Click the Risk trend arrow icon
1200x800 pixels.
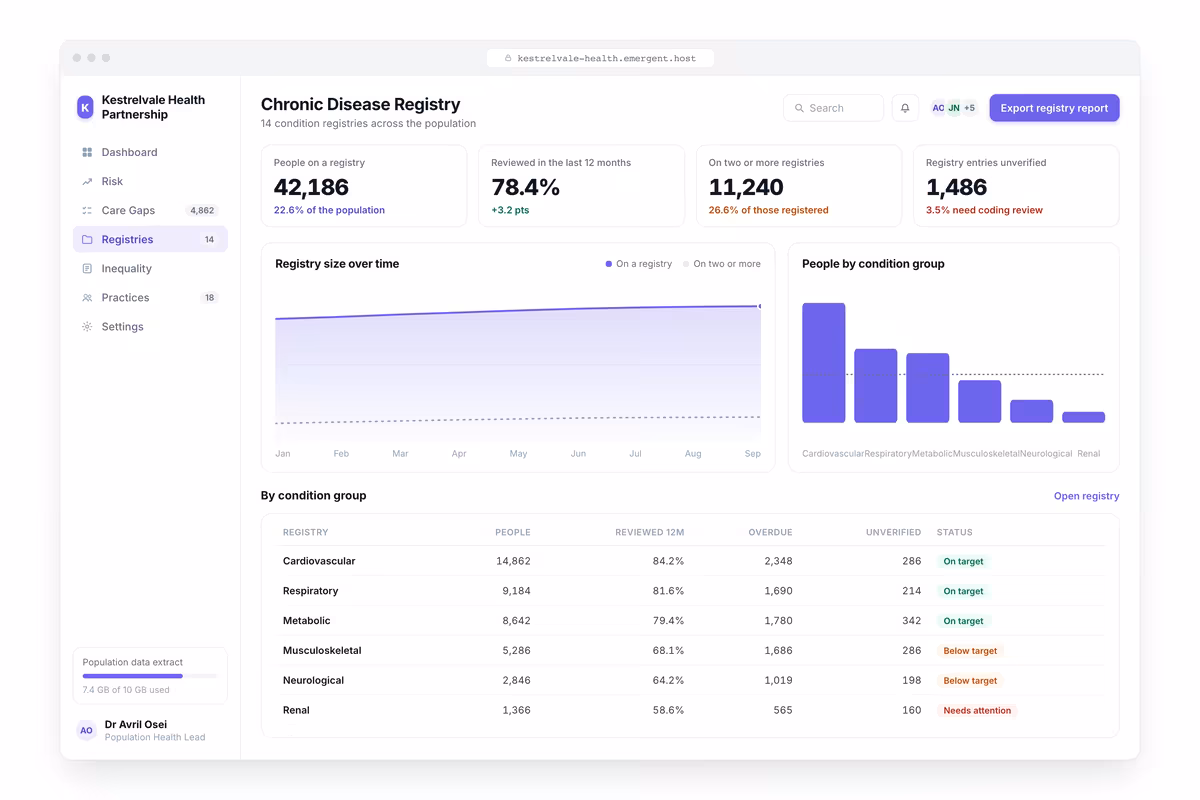click(x=87, y=181)
